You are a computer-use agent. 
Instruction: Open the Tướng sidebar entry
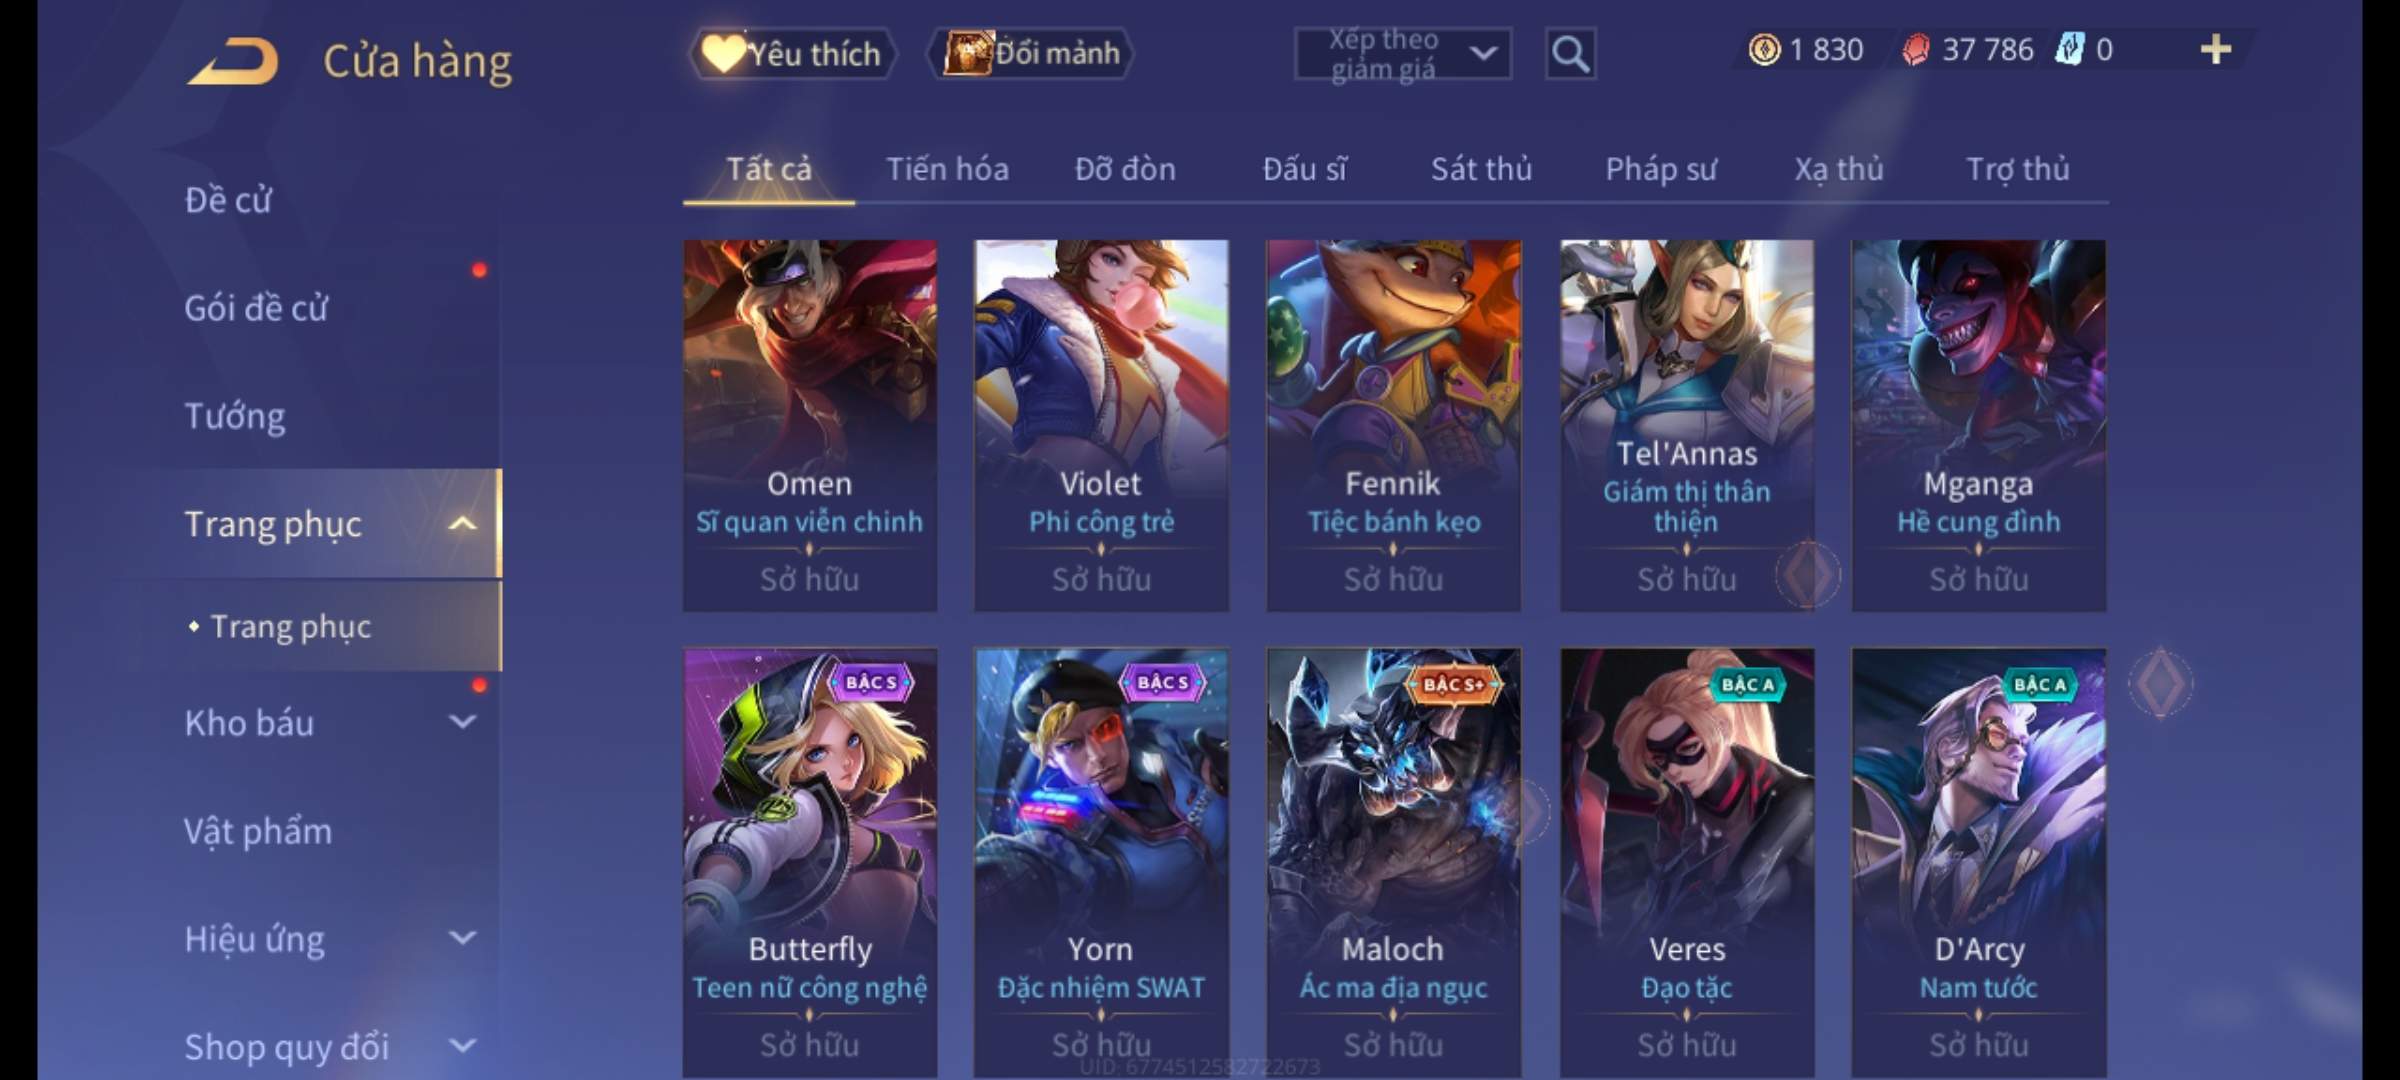point(235,416)
